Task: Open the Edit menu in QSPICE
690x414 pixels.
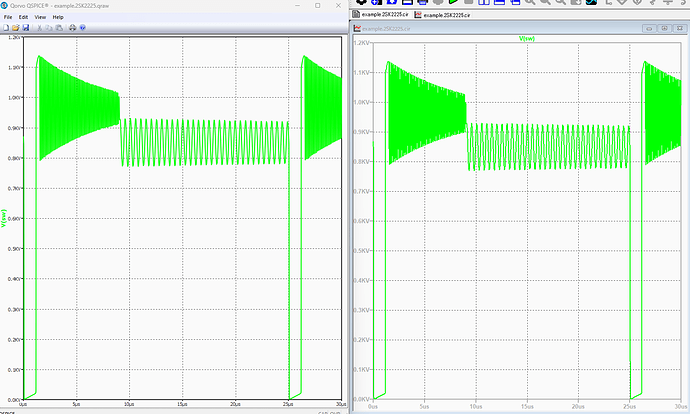Action: 23,17
